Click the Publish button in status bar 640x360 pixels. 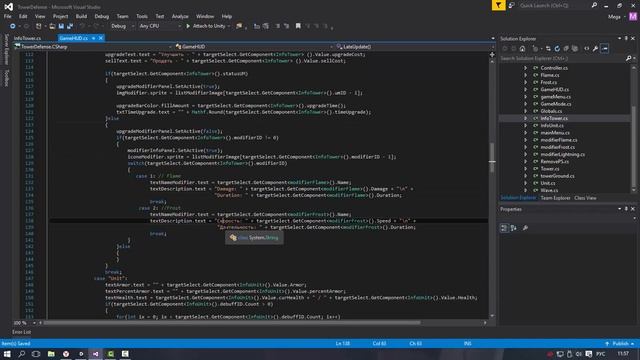[x=620, y=343]
